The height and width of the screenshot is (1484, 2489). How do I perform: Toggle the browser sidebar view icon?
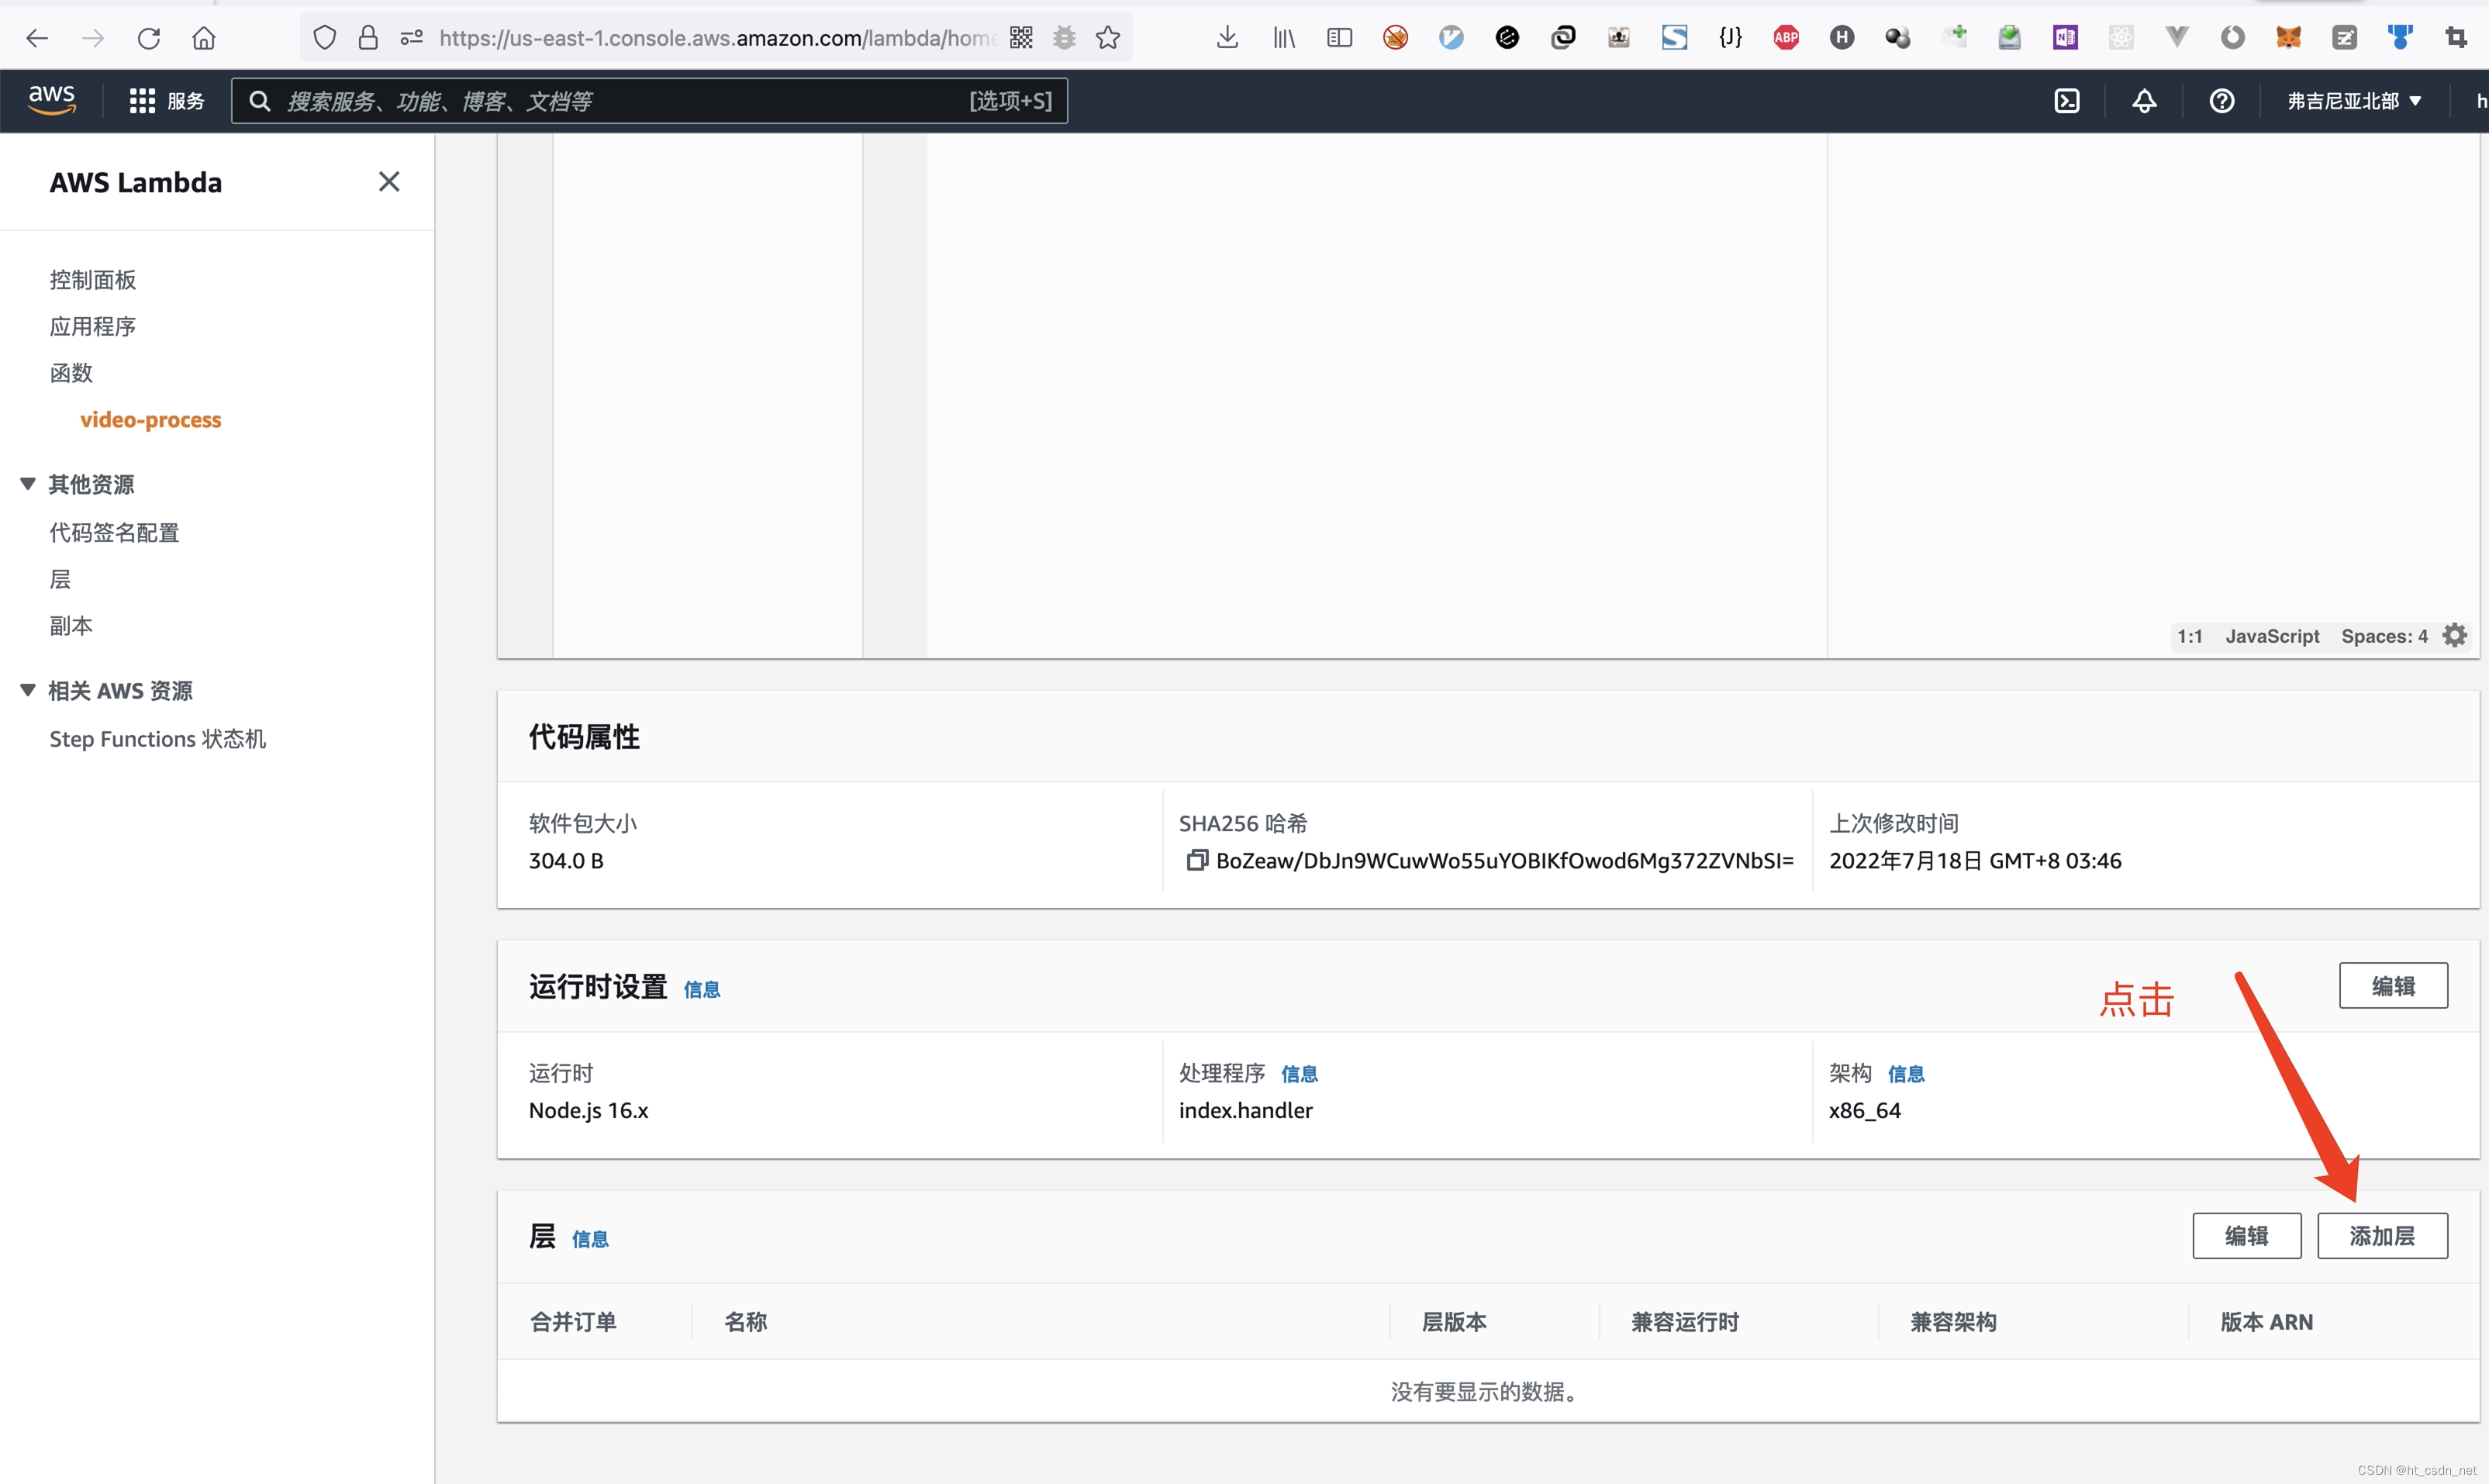coord(1339,38)
